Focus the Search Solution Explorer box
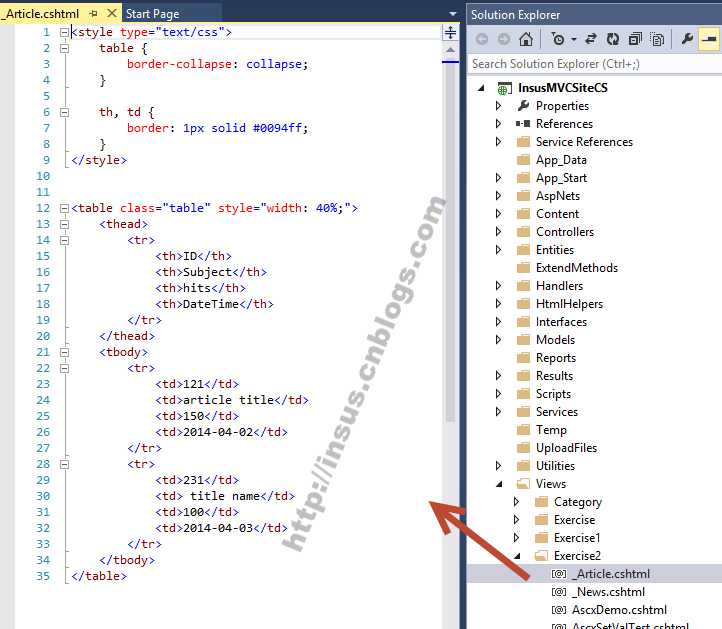722x629 pixels. (594, 64)
